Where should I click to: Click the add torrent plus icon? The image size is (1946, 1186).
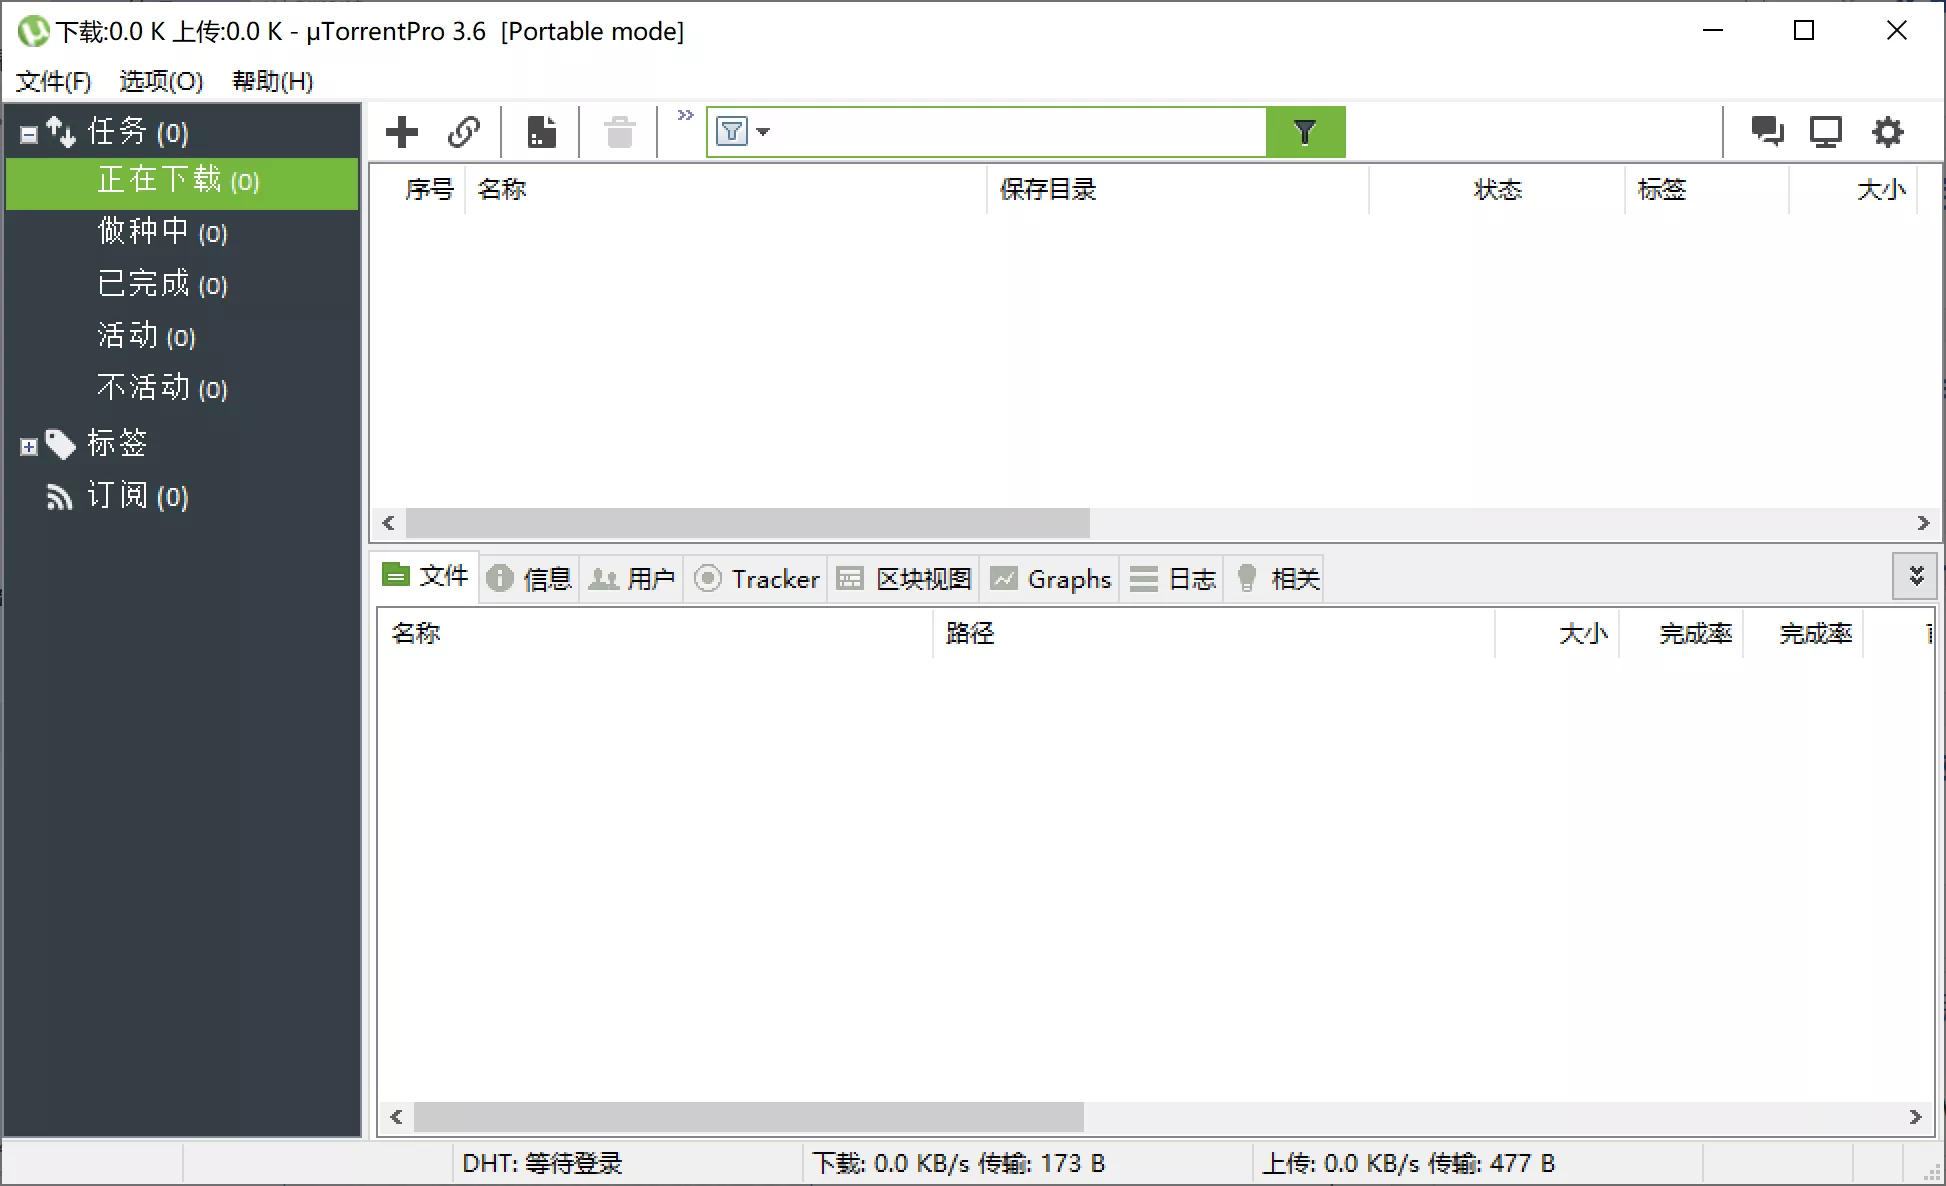(400, 131)
